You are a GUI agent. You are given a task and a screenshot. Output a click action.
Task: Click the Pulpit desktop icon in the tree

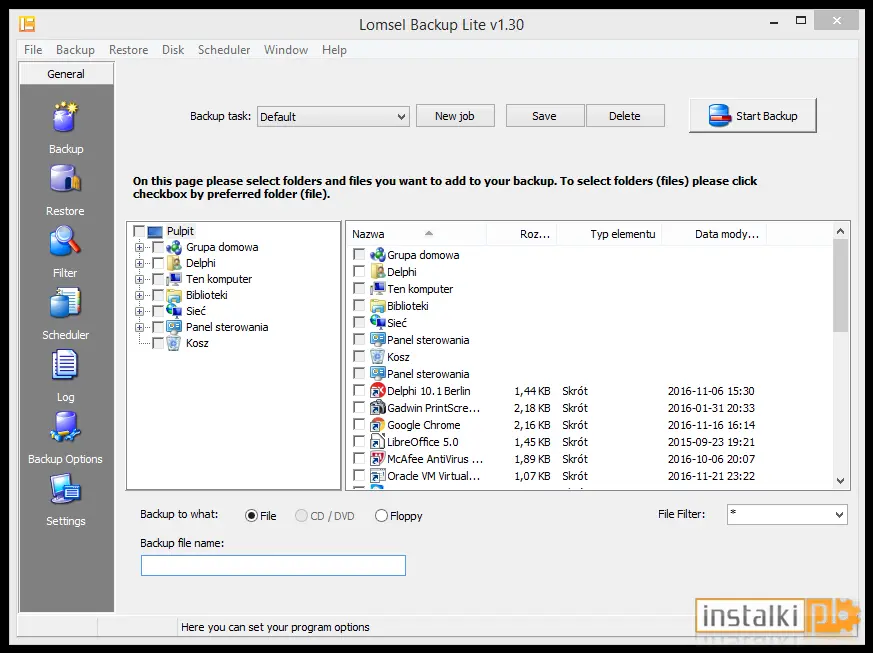[x=155, y=232]
